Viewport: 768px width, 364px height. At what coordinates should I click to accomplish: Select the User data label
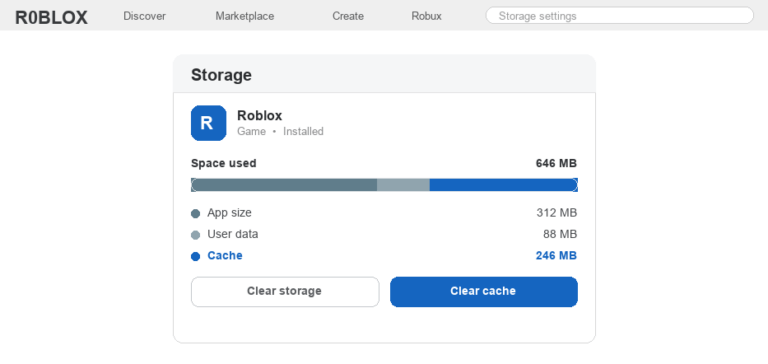[233, 234]
